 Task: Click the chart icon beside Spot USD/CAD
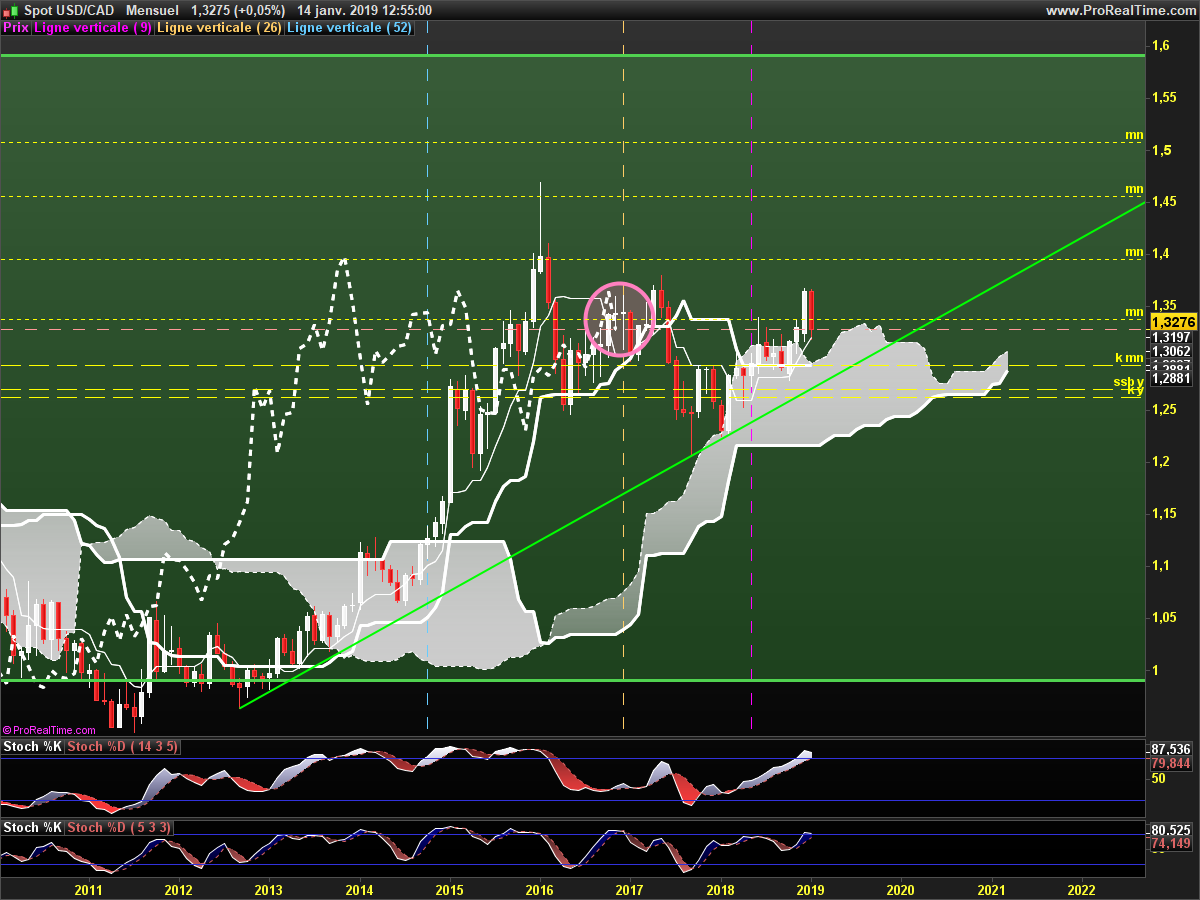(x=10, y=10)
